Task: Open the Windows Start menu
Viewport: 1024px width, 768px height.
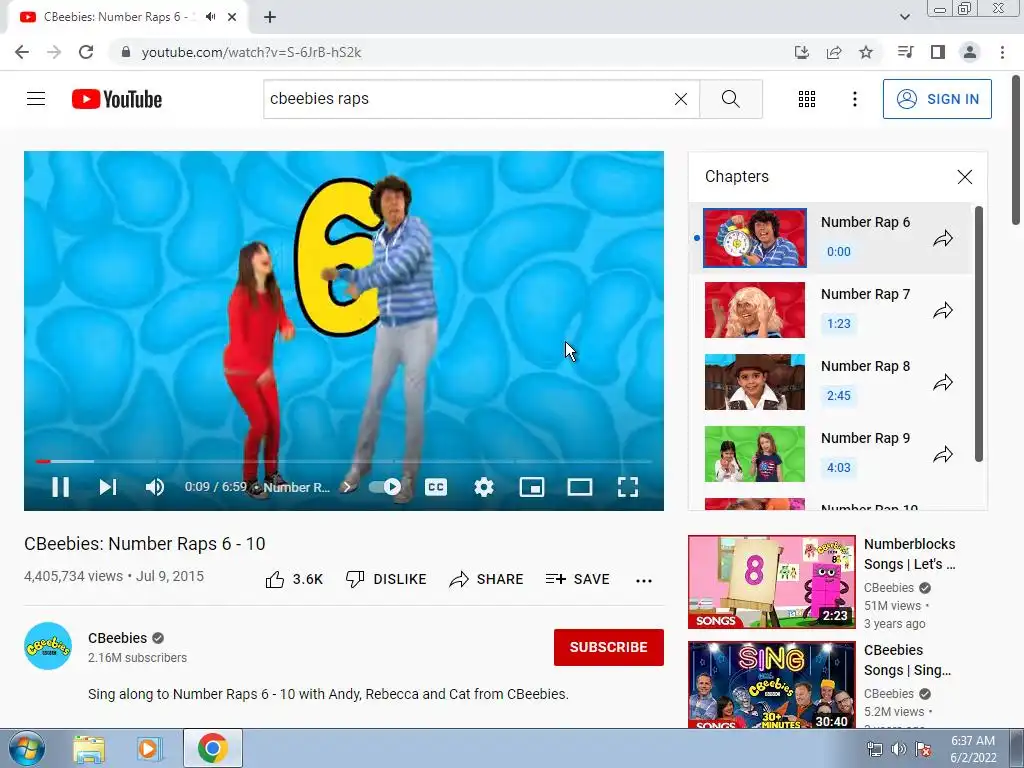Action: (26, 748)
